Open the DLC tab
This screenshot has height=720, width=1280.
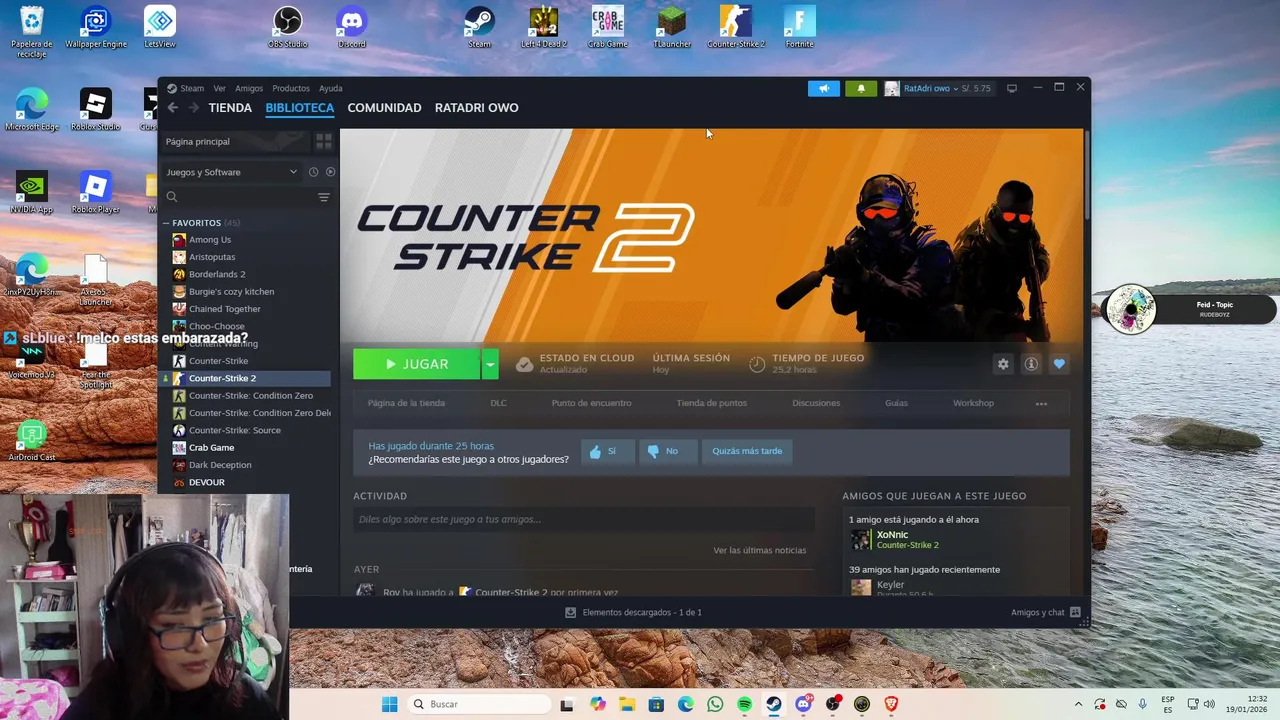click(498, 403)
